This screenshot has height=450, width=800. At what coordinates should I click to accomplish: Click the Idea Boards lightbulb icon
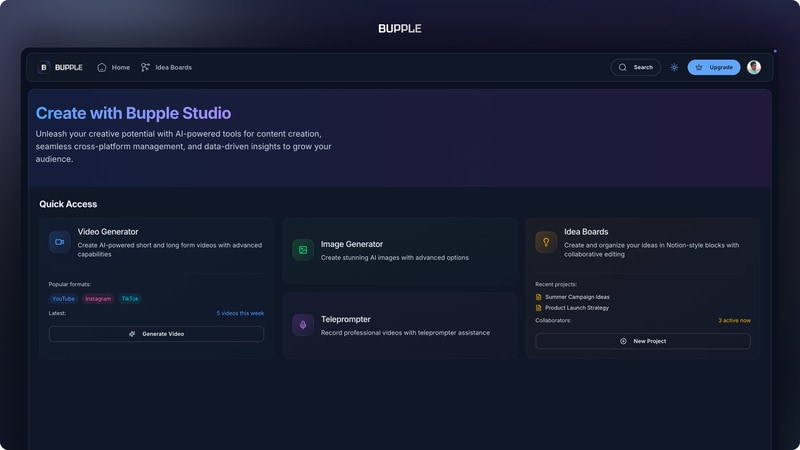pyautogui.click(x=546, y=242)
